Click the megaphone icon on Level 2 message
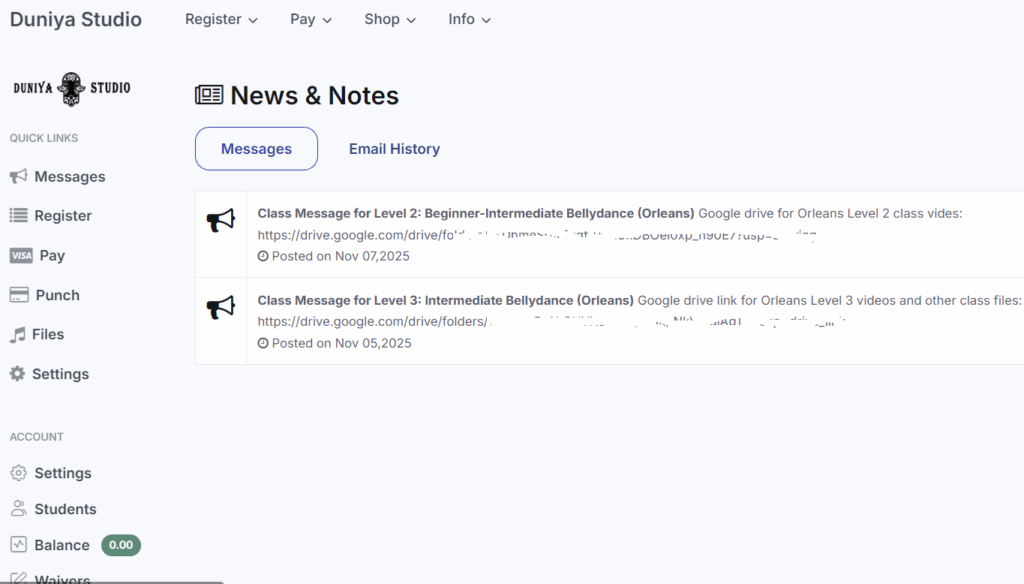This screenshot has width=1024, height=584. pos(220,221)
